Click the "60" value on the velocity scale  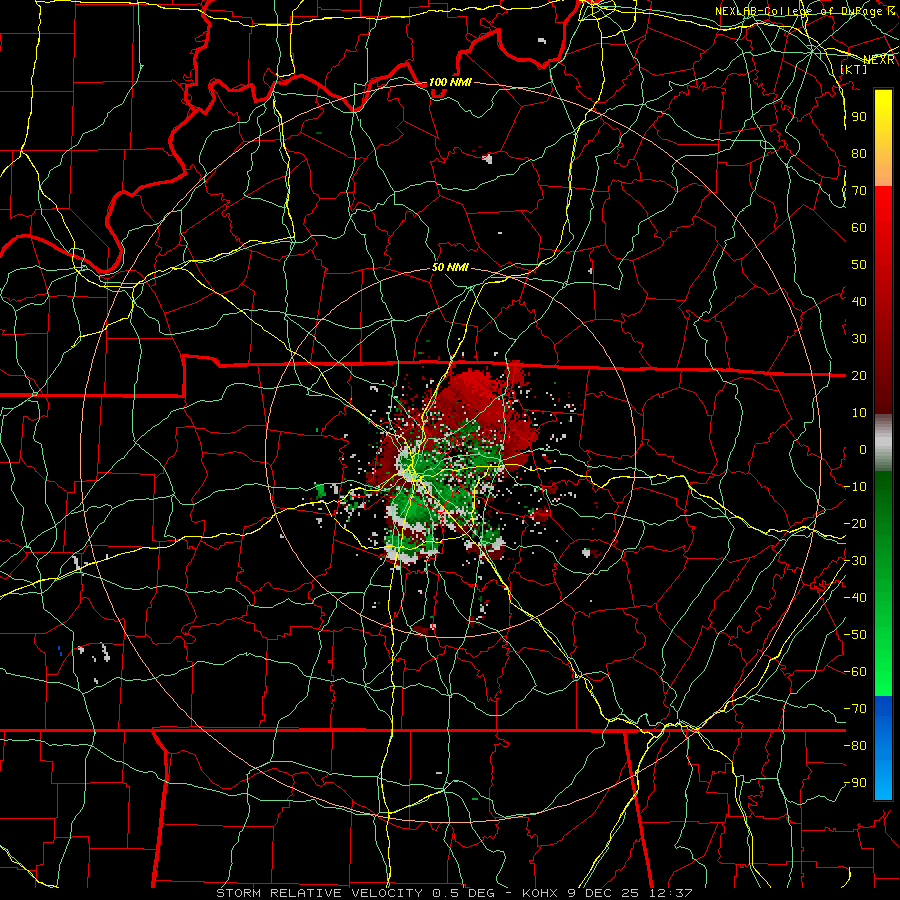coord(859,227)
